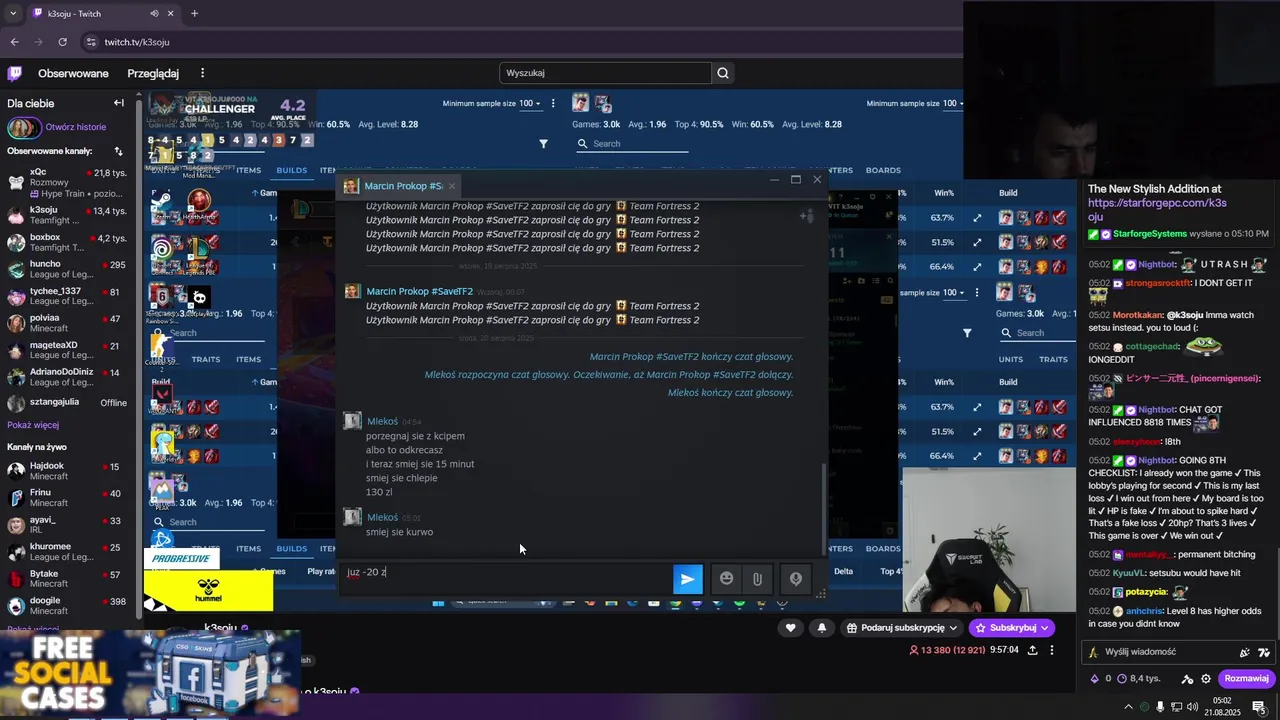Open polviaa Minecraft channel
This screenshot has height=720, width=1280.
(x=68, y=323)
